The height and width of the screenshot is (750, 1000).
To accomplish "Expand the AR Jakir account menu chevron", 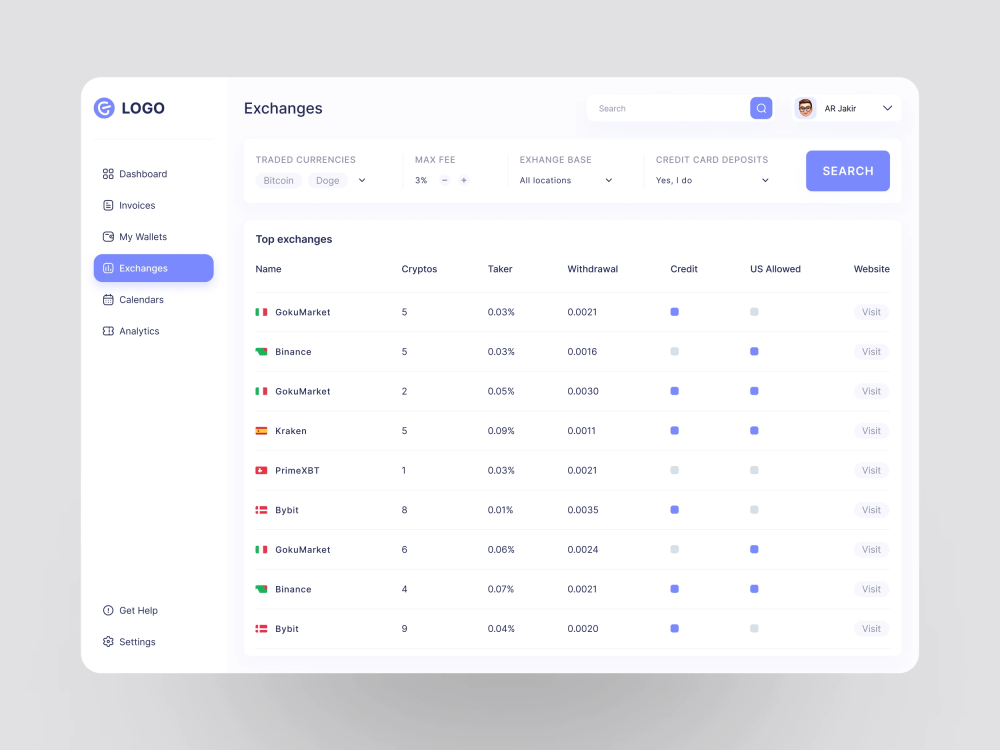I will click(x=887, y=108).
